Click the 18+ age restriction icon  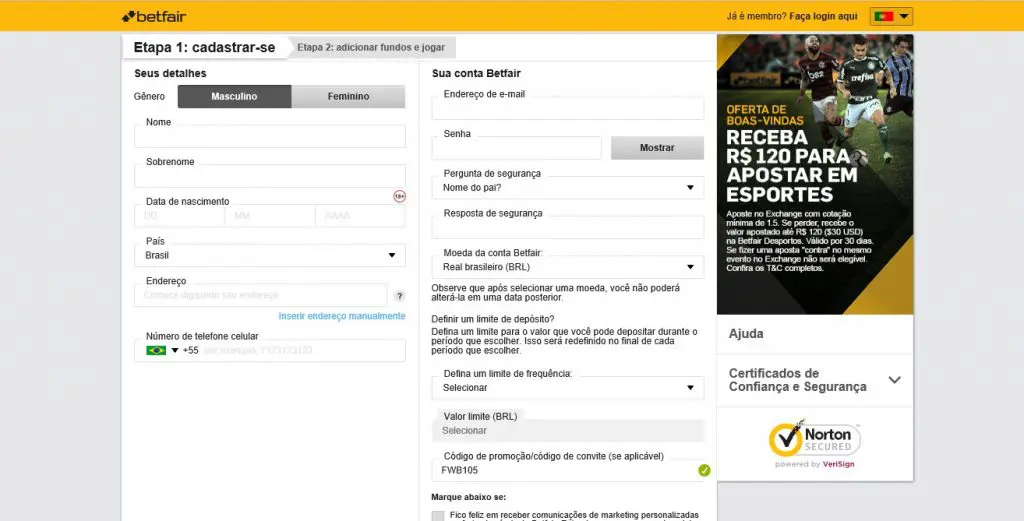point(399,196)
